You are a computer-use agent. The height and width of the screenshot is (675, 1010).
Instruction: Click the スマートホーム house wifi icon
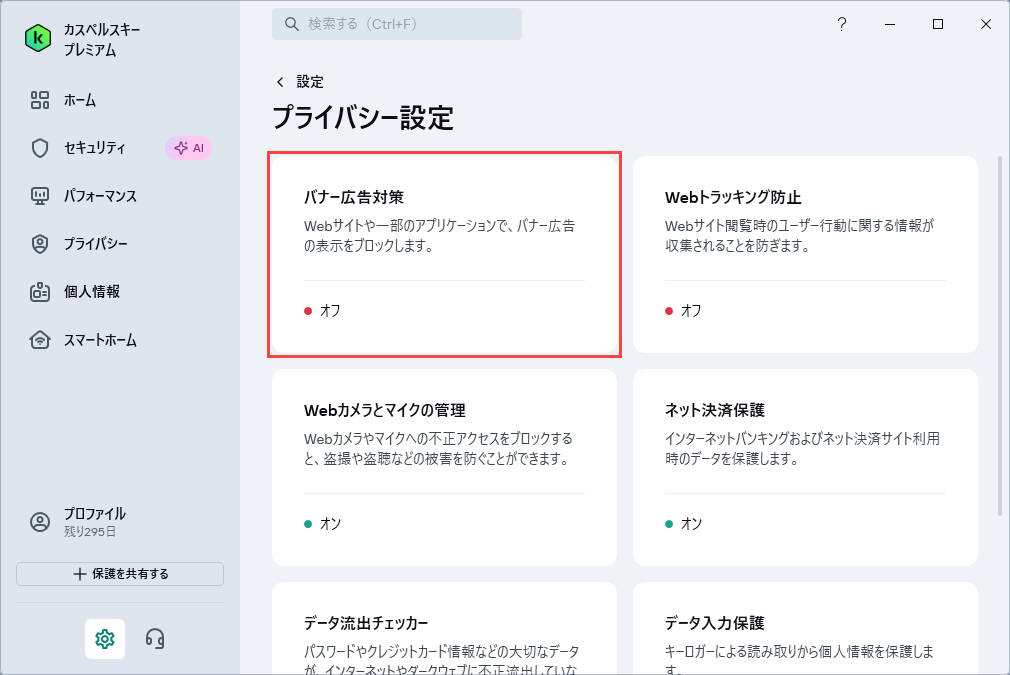point(40,339)
